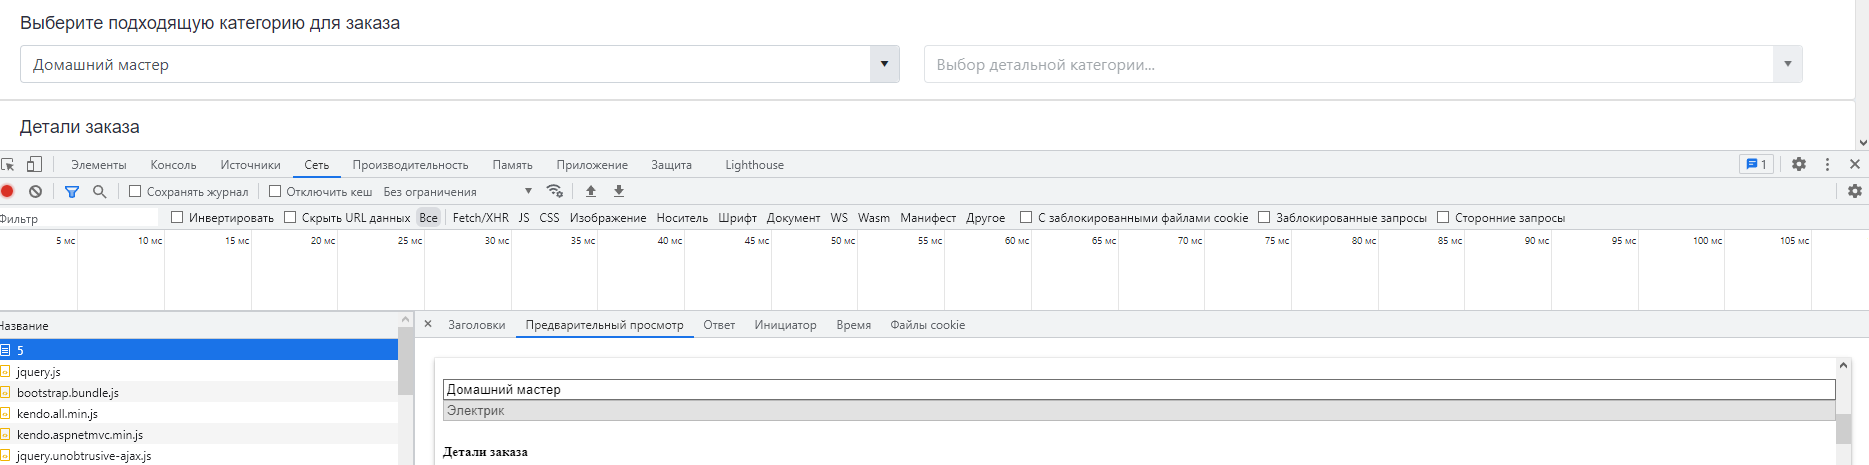The width and height of the screenshot is (1869, 465).
Task: Expand the "Домашний мастер" category dropdown
Action: [884, 64]
